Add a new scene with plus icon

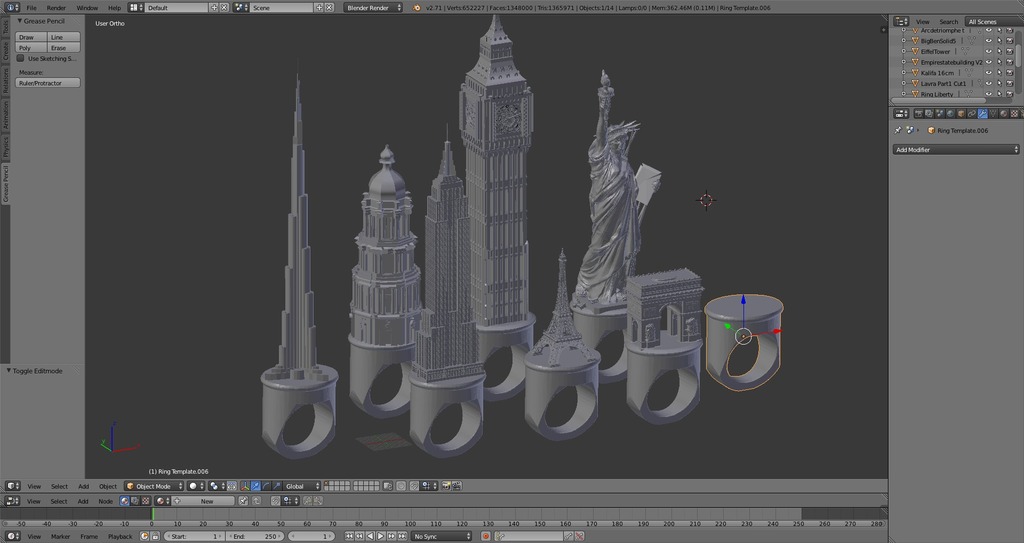click(x=319, y=8)
